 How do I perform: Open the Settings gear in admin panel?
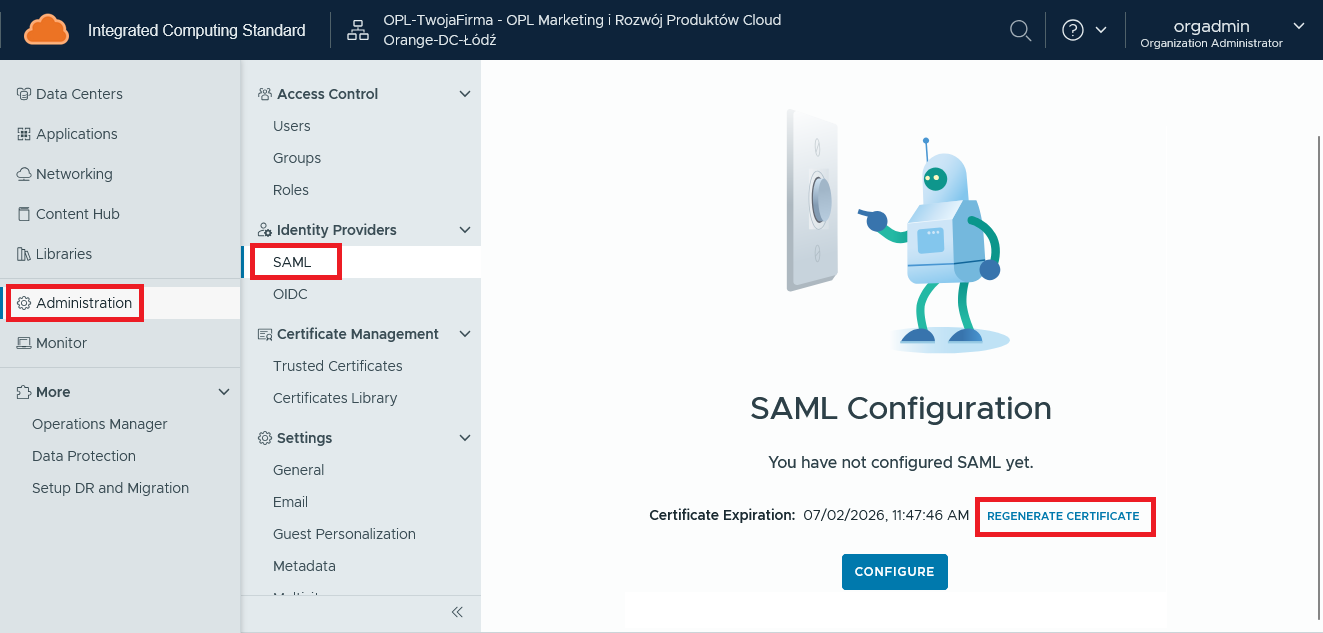point(265,437)
